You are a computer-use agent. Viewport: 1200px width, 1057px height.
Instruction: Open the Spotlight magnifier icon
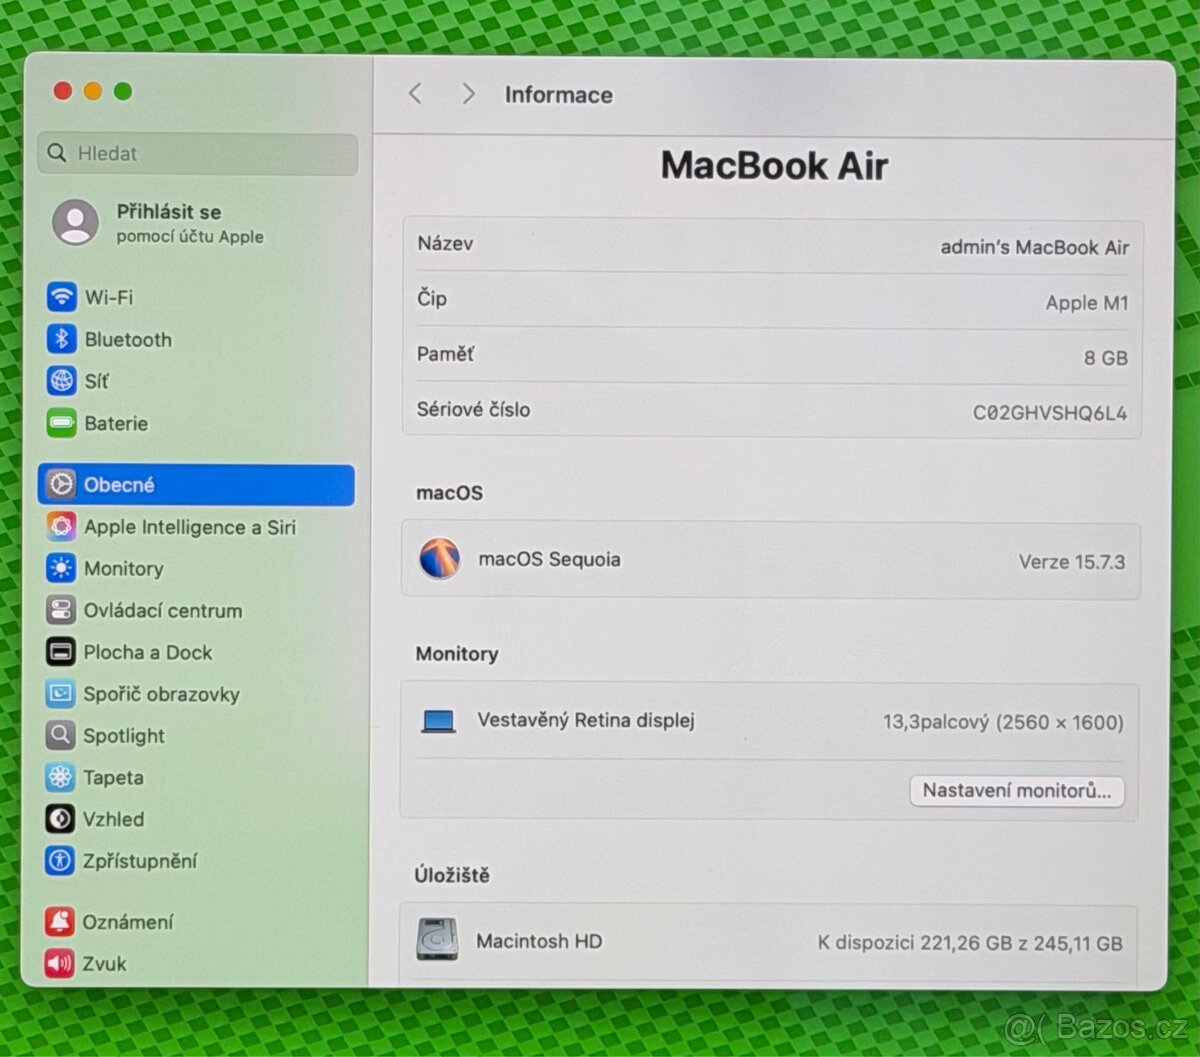point(60,735)
